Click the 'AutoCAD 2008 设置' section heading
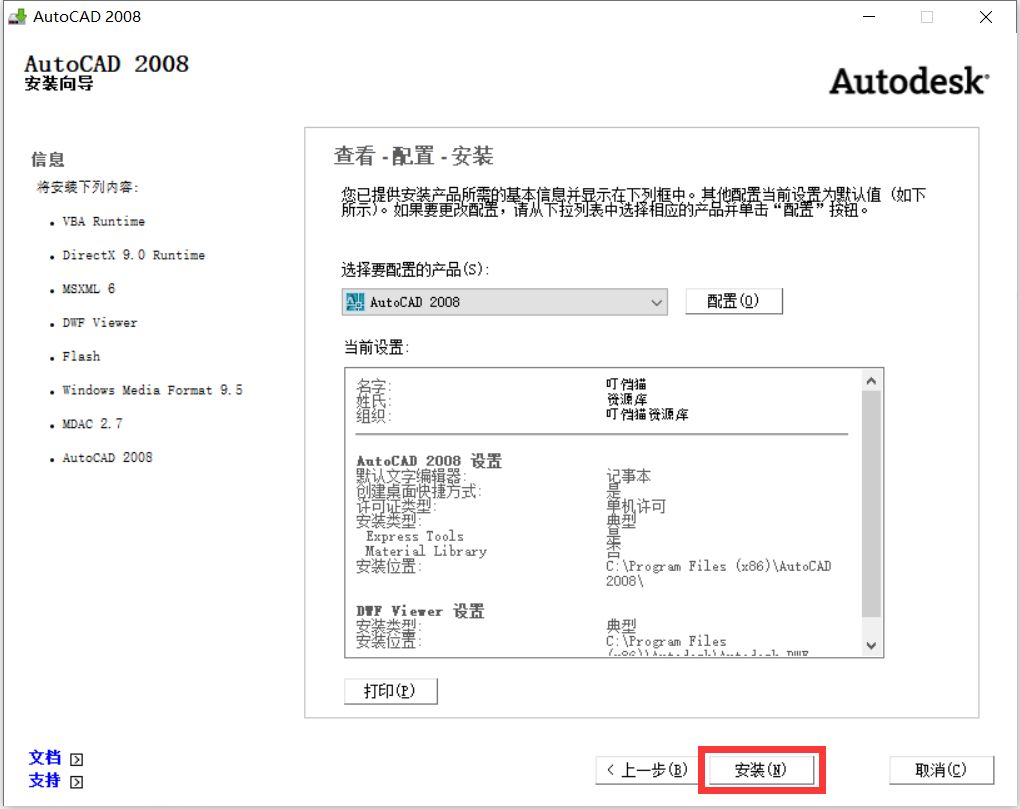This screenshot has width=1020, height=809. [x=429, y=461]
